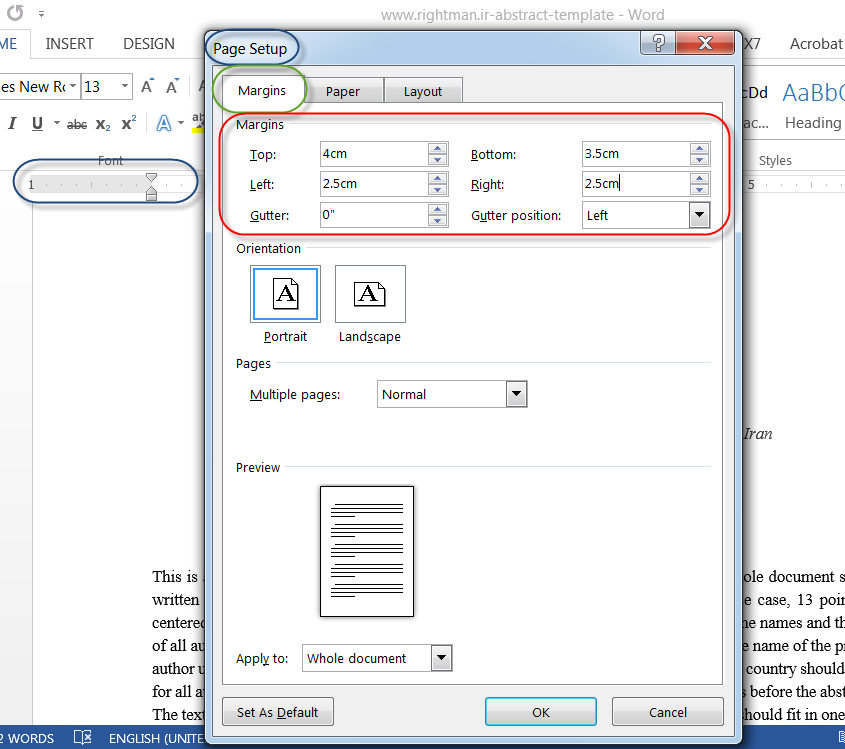Select Portrait orientation
The image size is (845, 749).
coord(285,294)
